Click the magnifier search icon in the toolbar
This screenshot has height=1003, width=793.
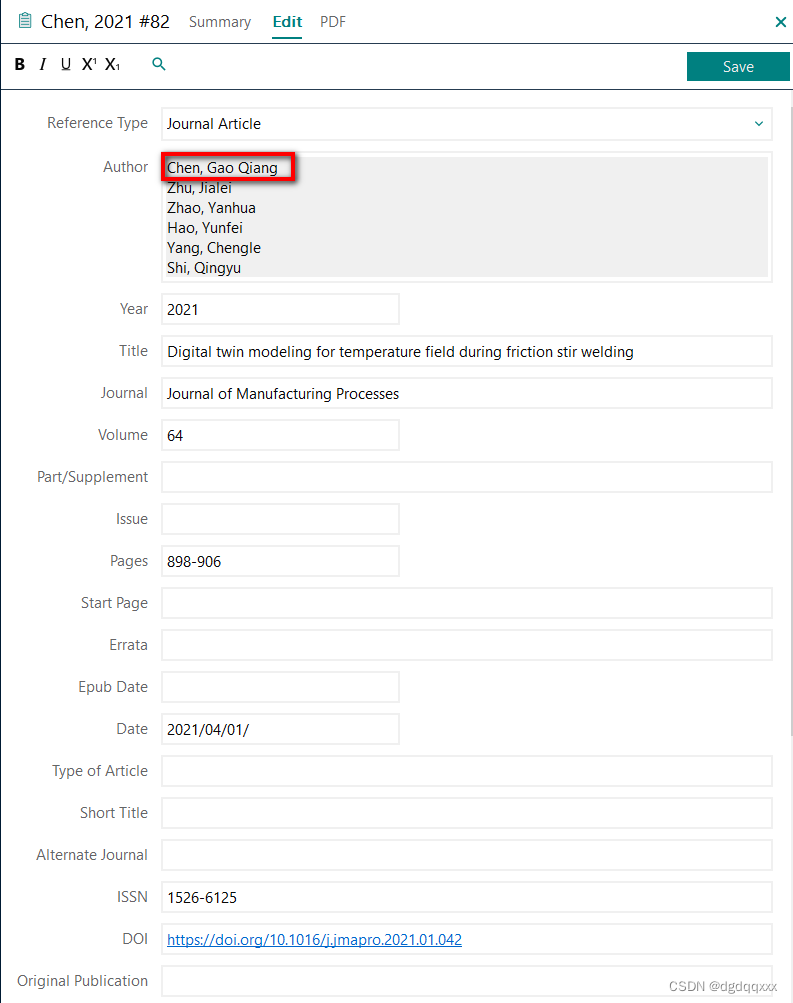(x=159, y=64)
